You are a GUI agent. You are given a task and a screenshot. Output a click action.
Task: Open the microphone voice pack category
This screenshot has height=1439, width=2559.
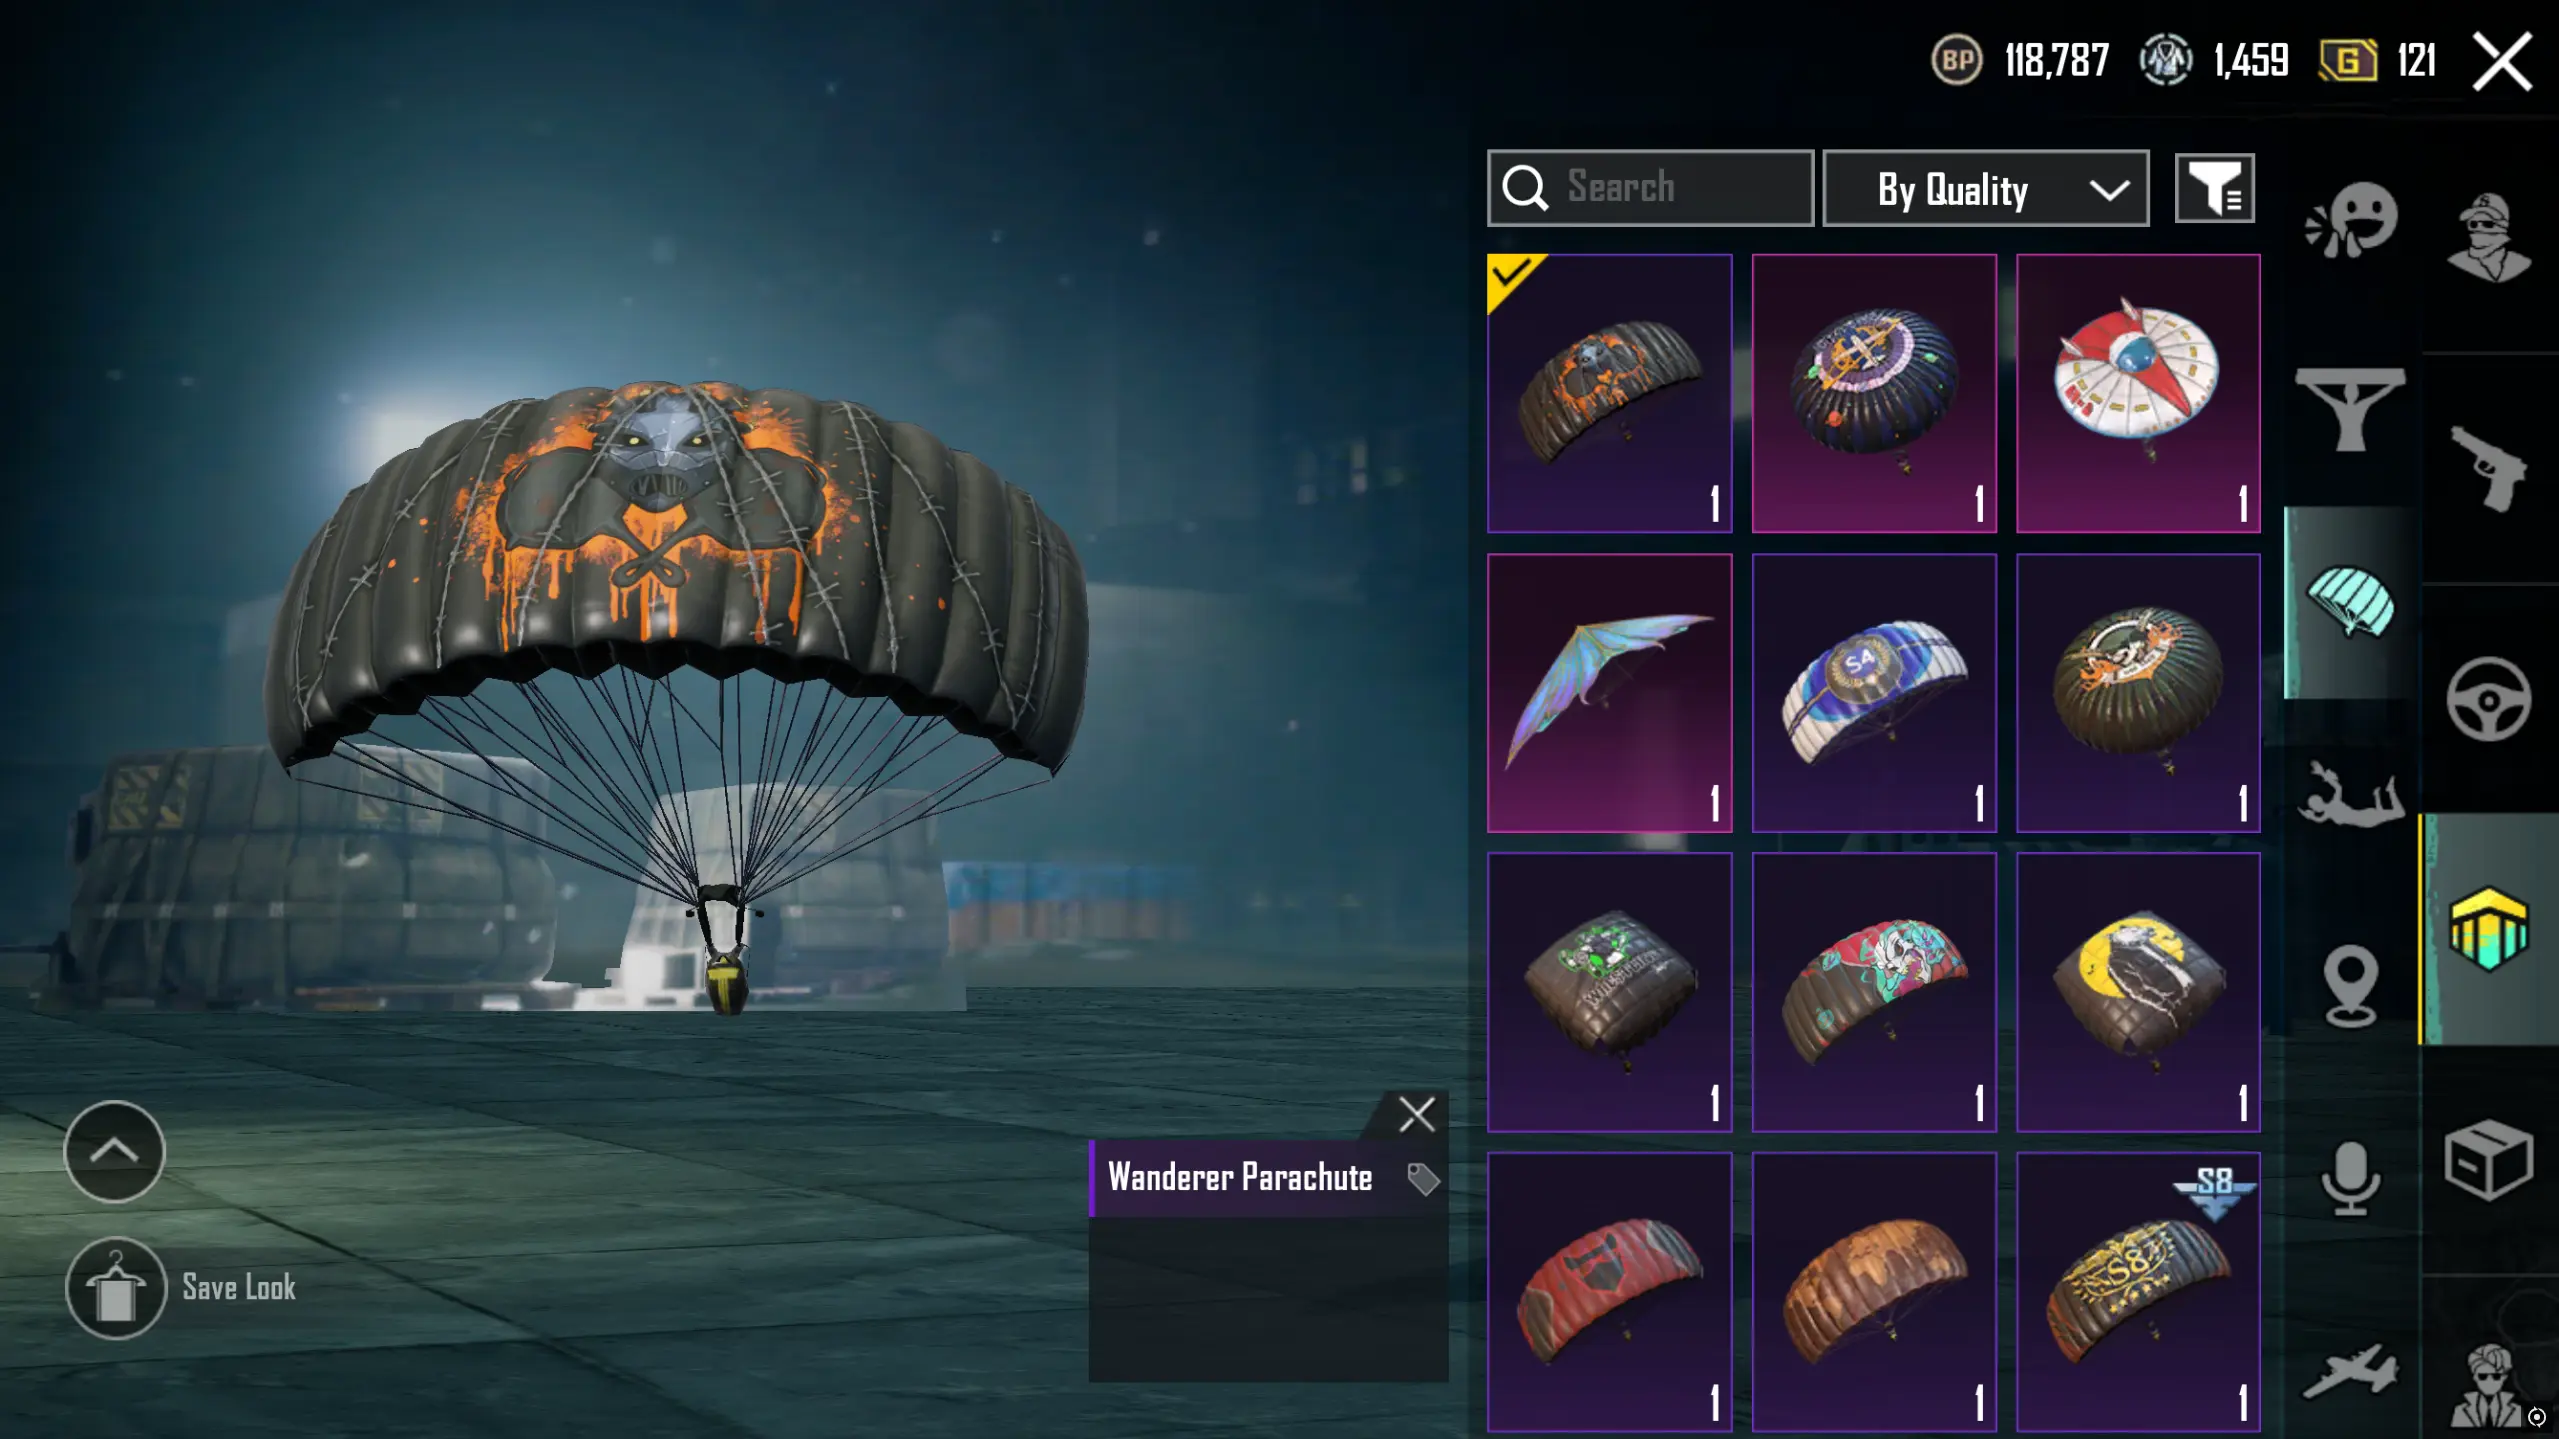pos(2350,1180)
